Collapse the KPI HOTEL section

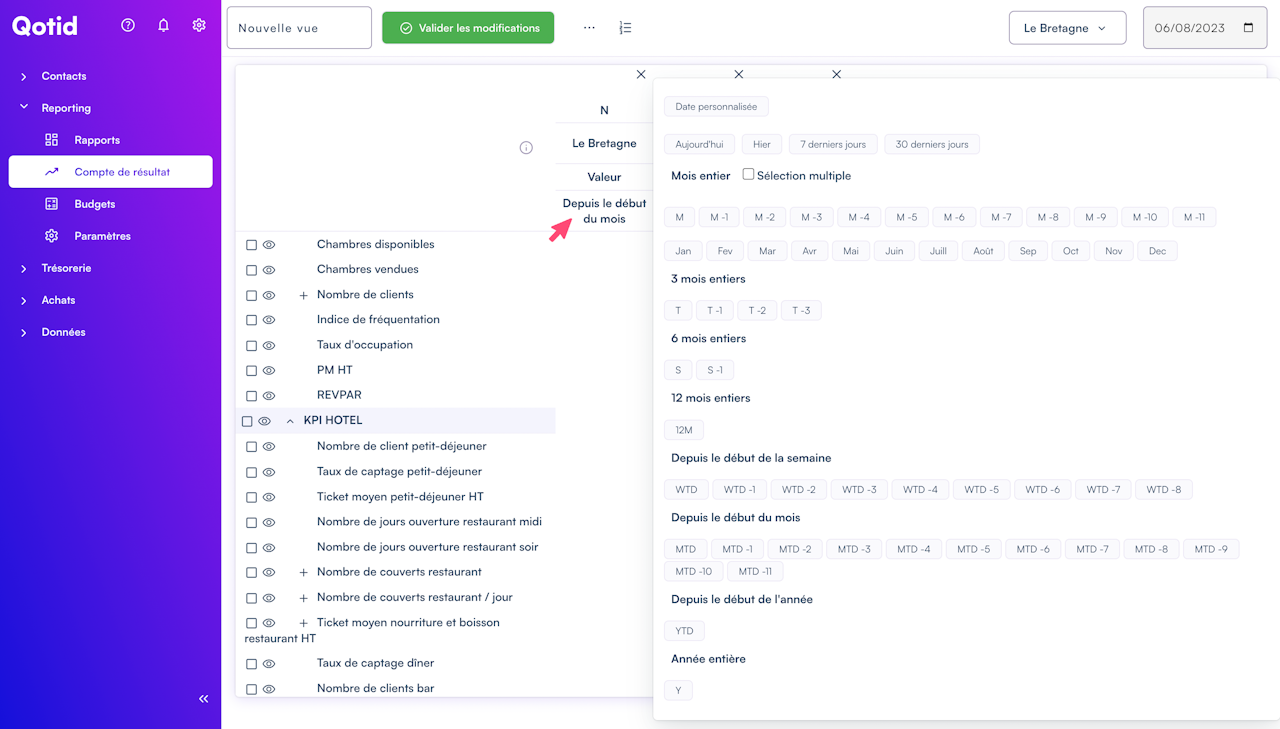coord(290,421)
